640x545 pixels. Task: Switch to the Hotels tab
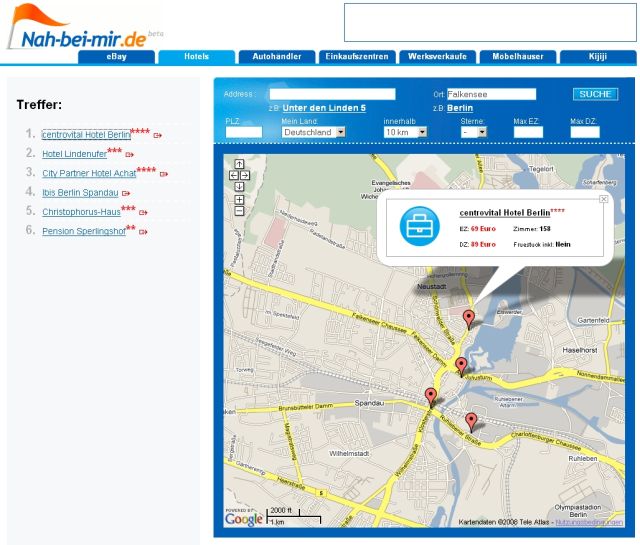(x=197, y=57)
